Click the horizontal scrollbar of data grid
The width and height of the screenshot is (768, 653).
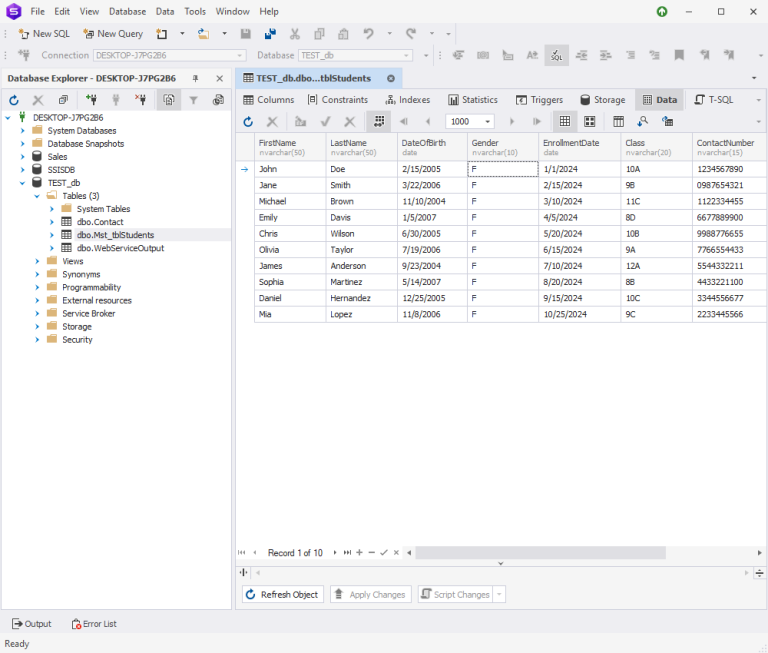click(540, 553)
